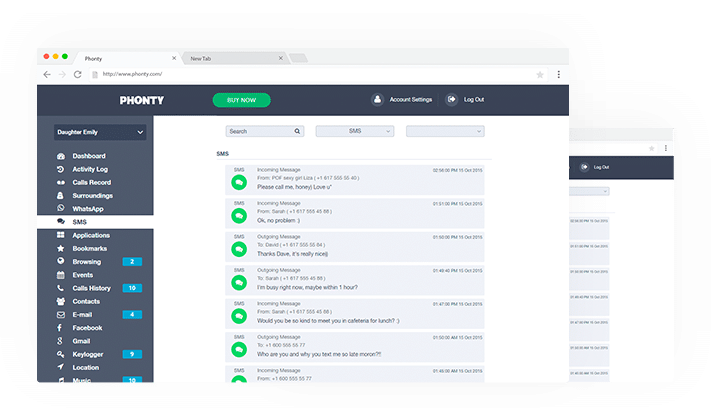
Task: Bookmark page with the browser star icon
Action: [x=540, y=75]
